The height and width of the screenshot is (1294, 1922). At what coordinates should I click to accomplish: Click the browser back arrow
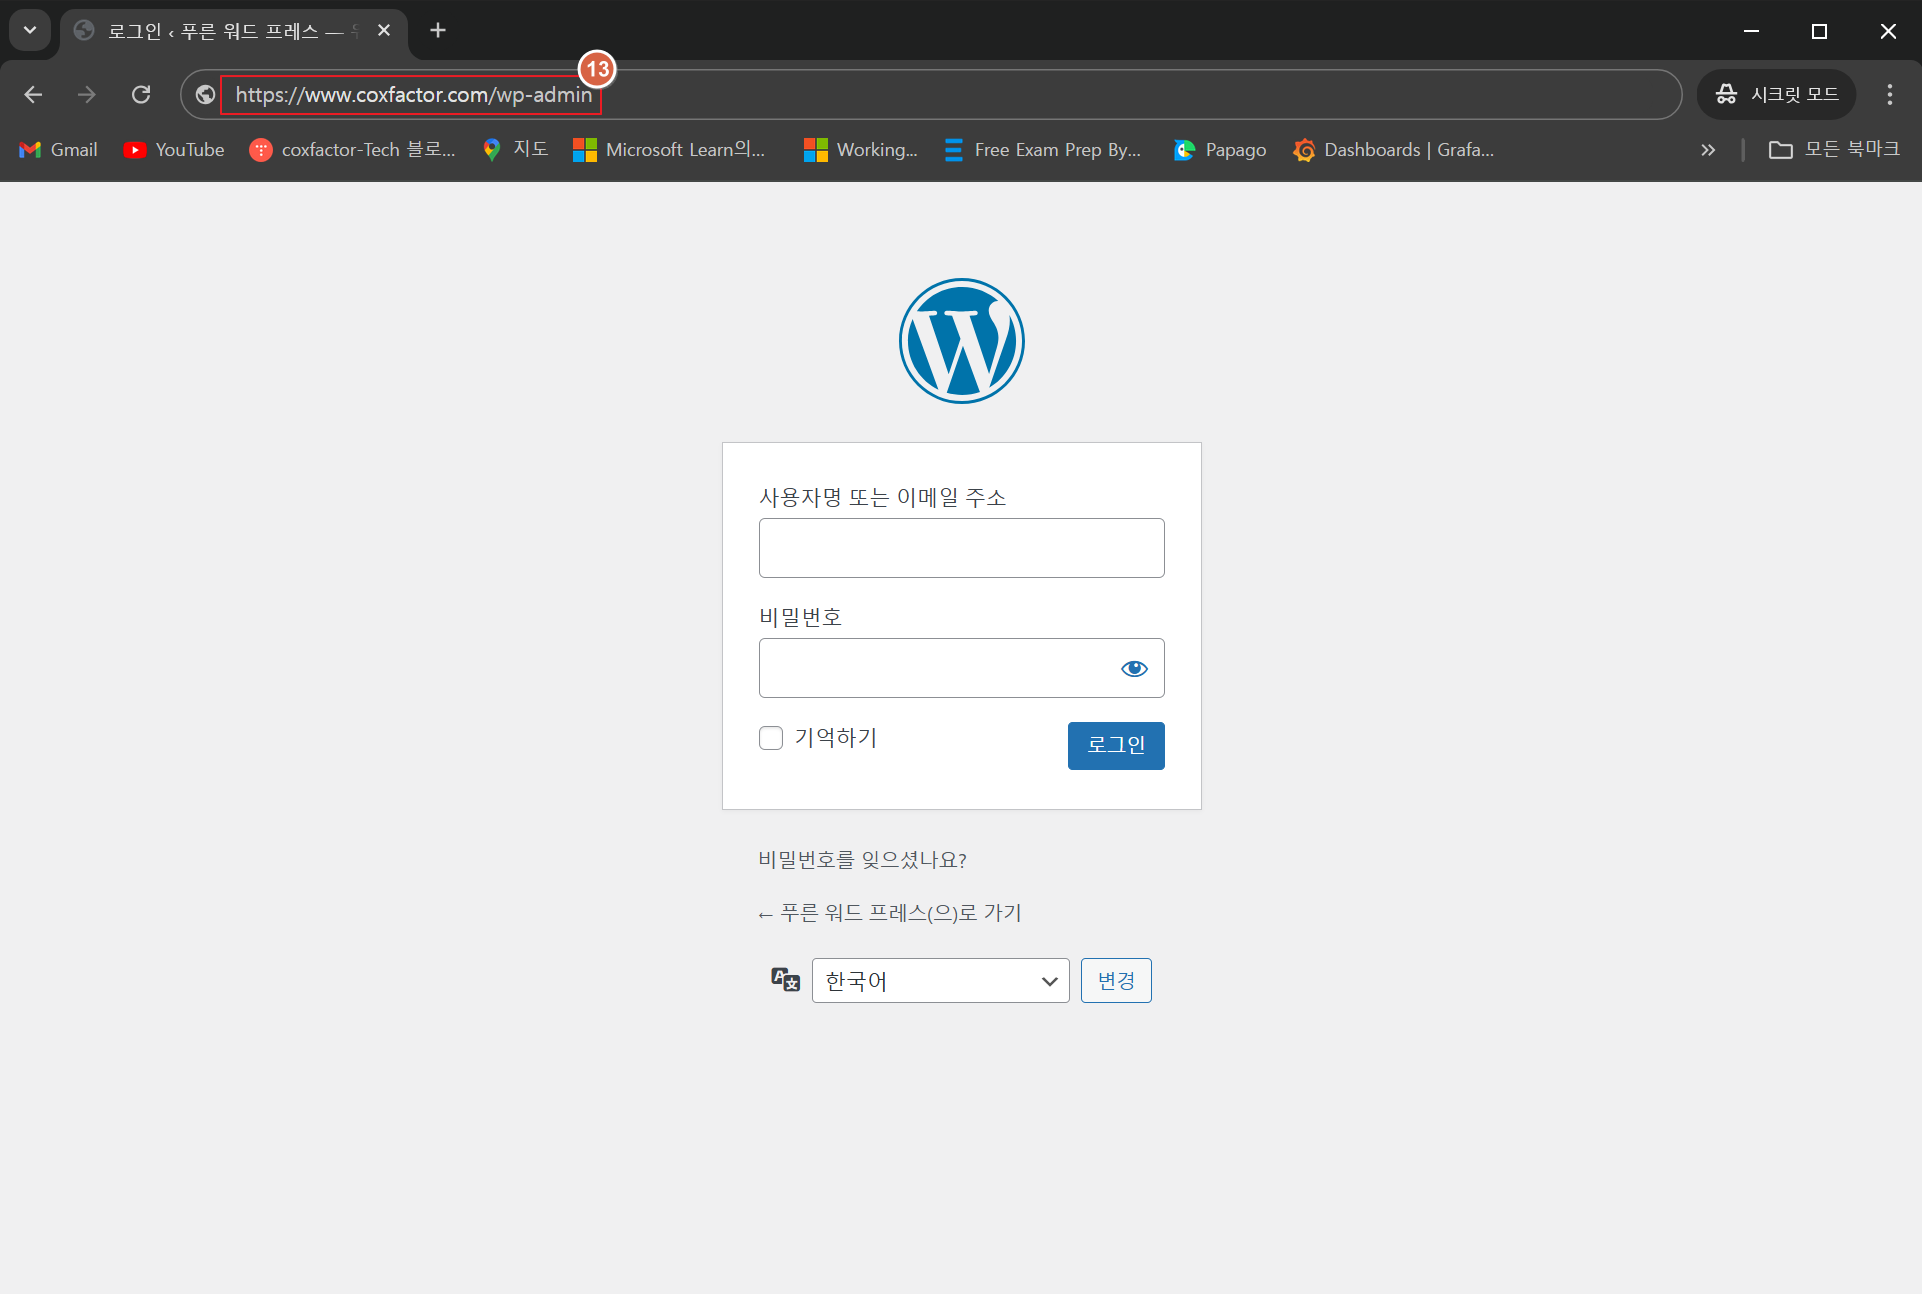click(x=33, y=94)
